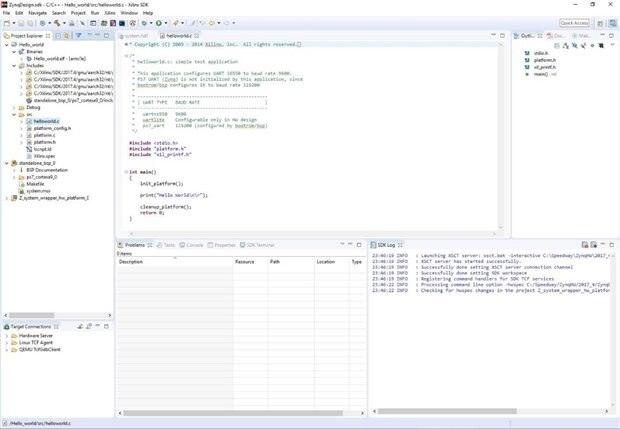The height and width of the screenshot is (429, 620).
Task: Click the green Run button in toolbar
Action: tap(159, 22)
